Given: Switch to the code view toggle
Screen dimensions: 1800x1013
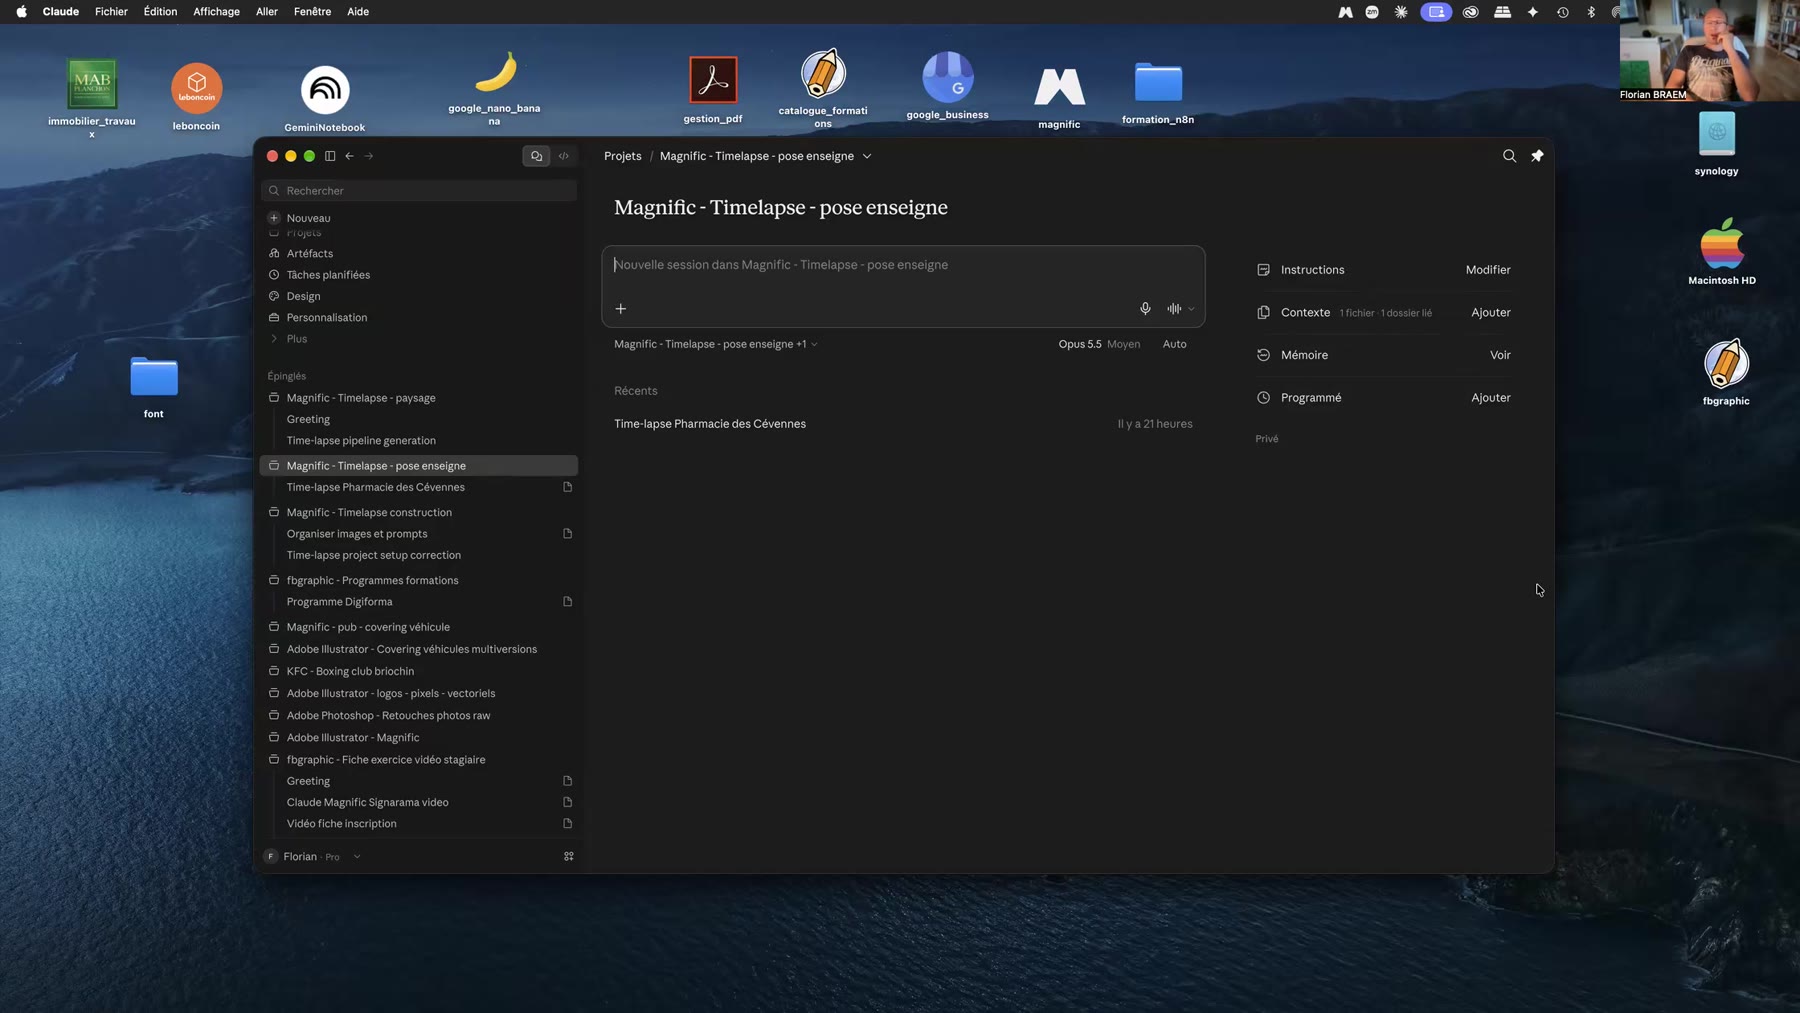Looking at the screenshot, I should point(564,156).
